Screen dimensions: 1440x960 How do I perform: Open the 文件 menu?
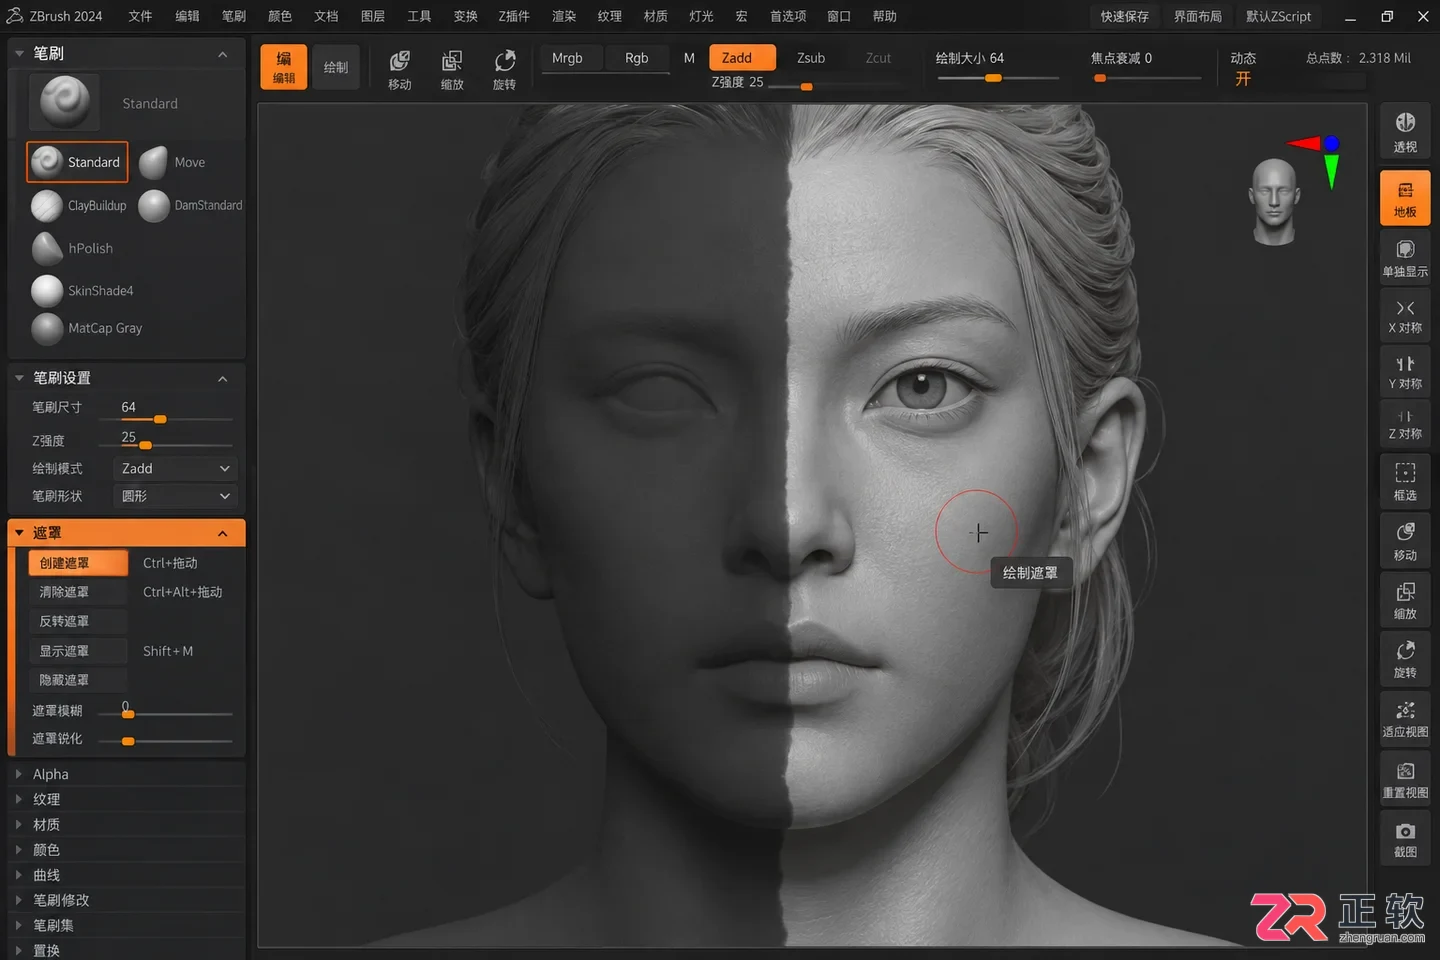[x=140, y=16]
